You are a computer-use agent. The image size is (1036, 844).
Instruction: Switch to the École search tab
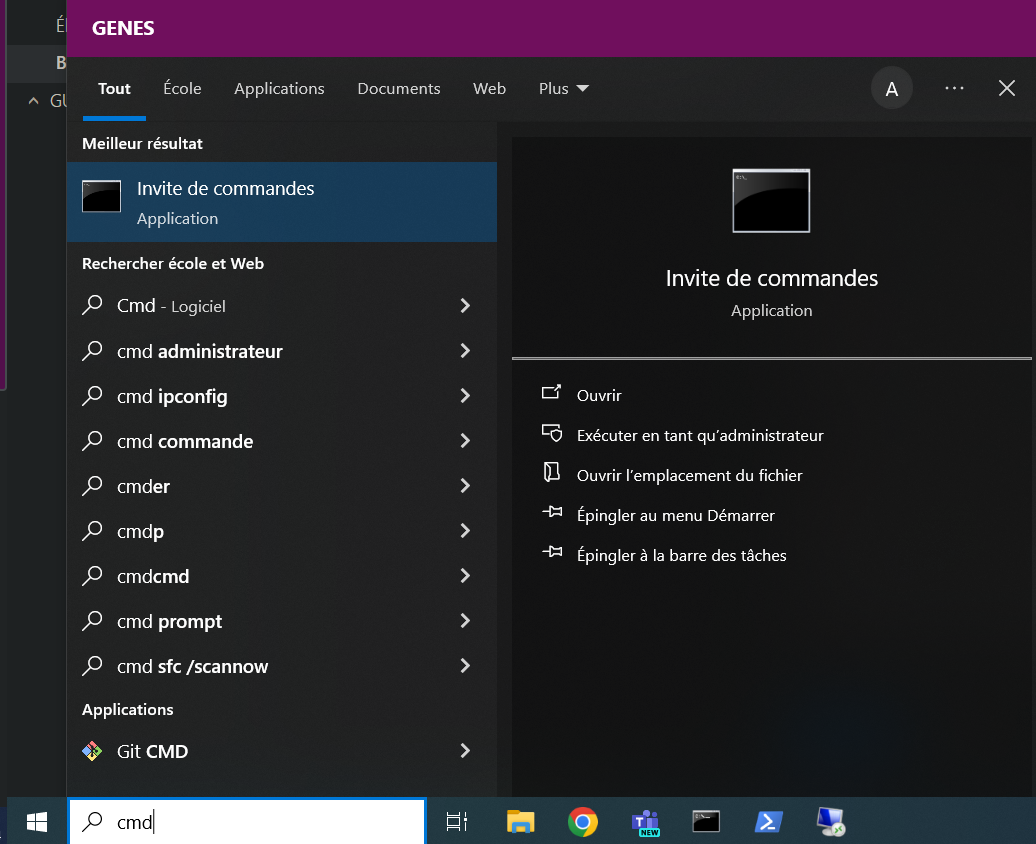(x=181, y=88)
